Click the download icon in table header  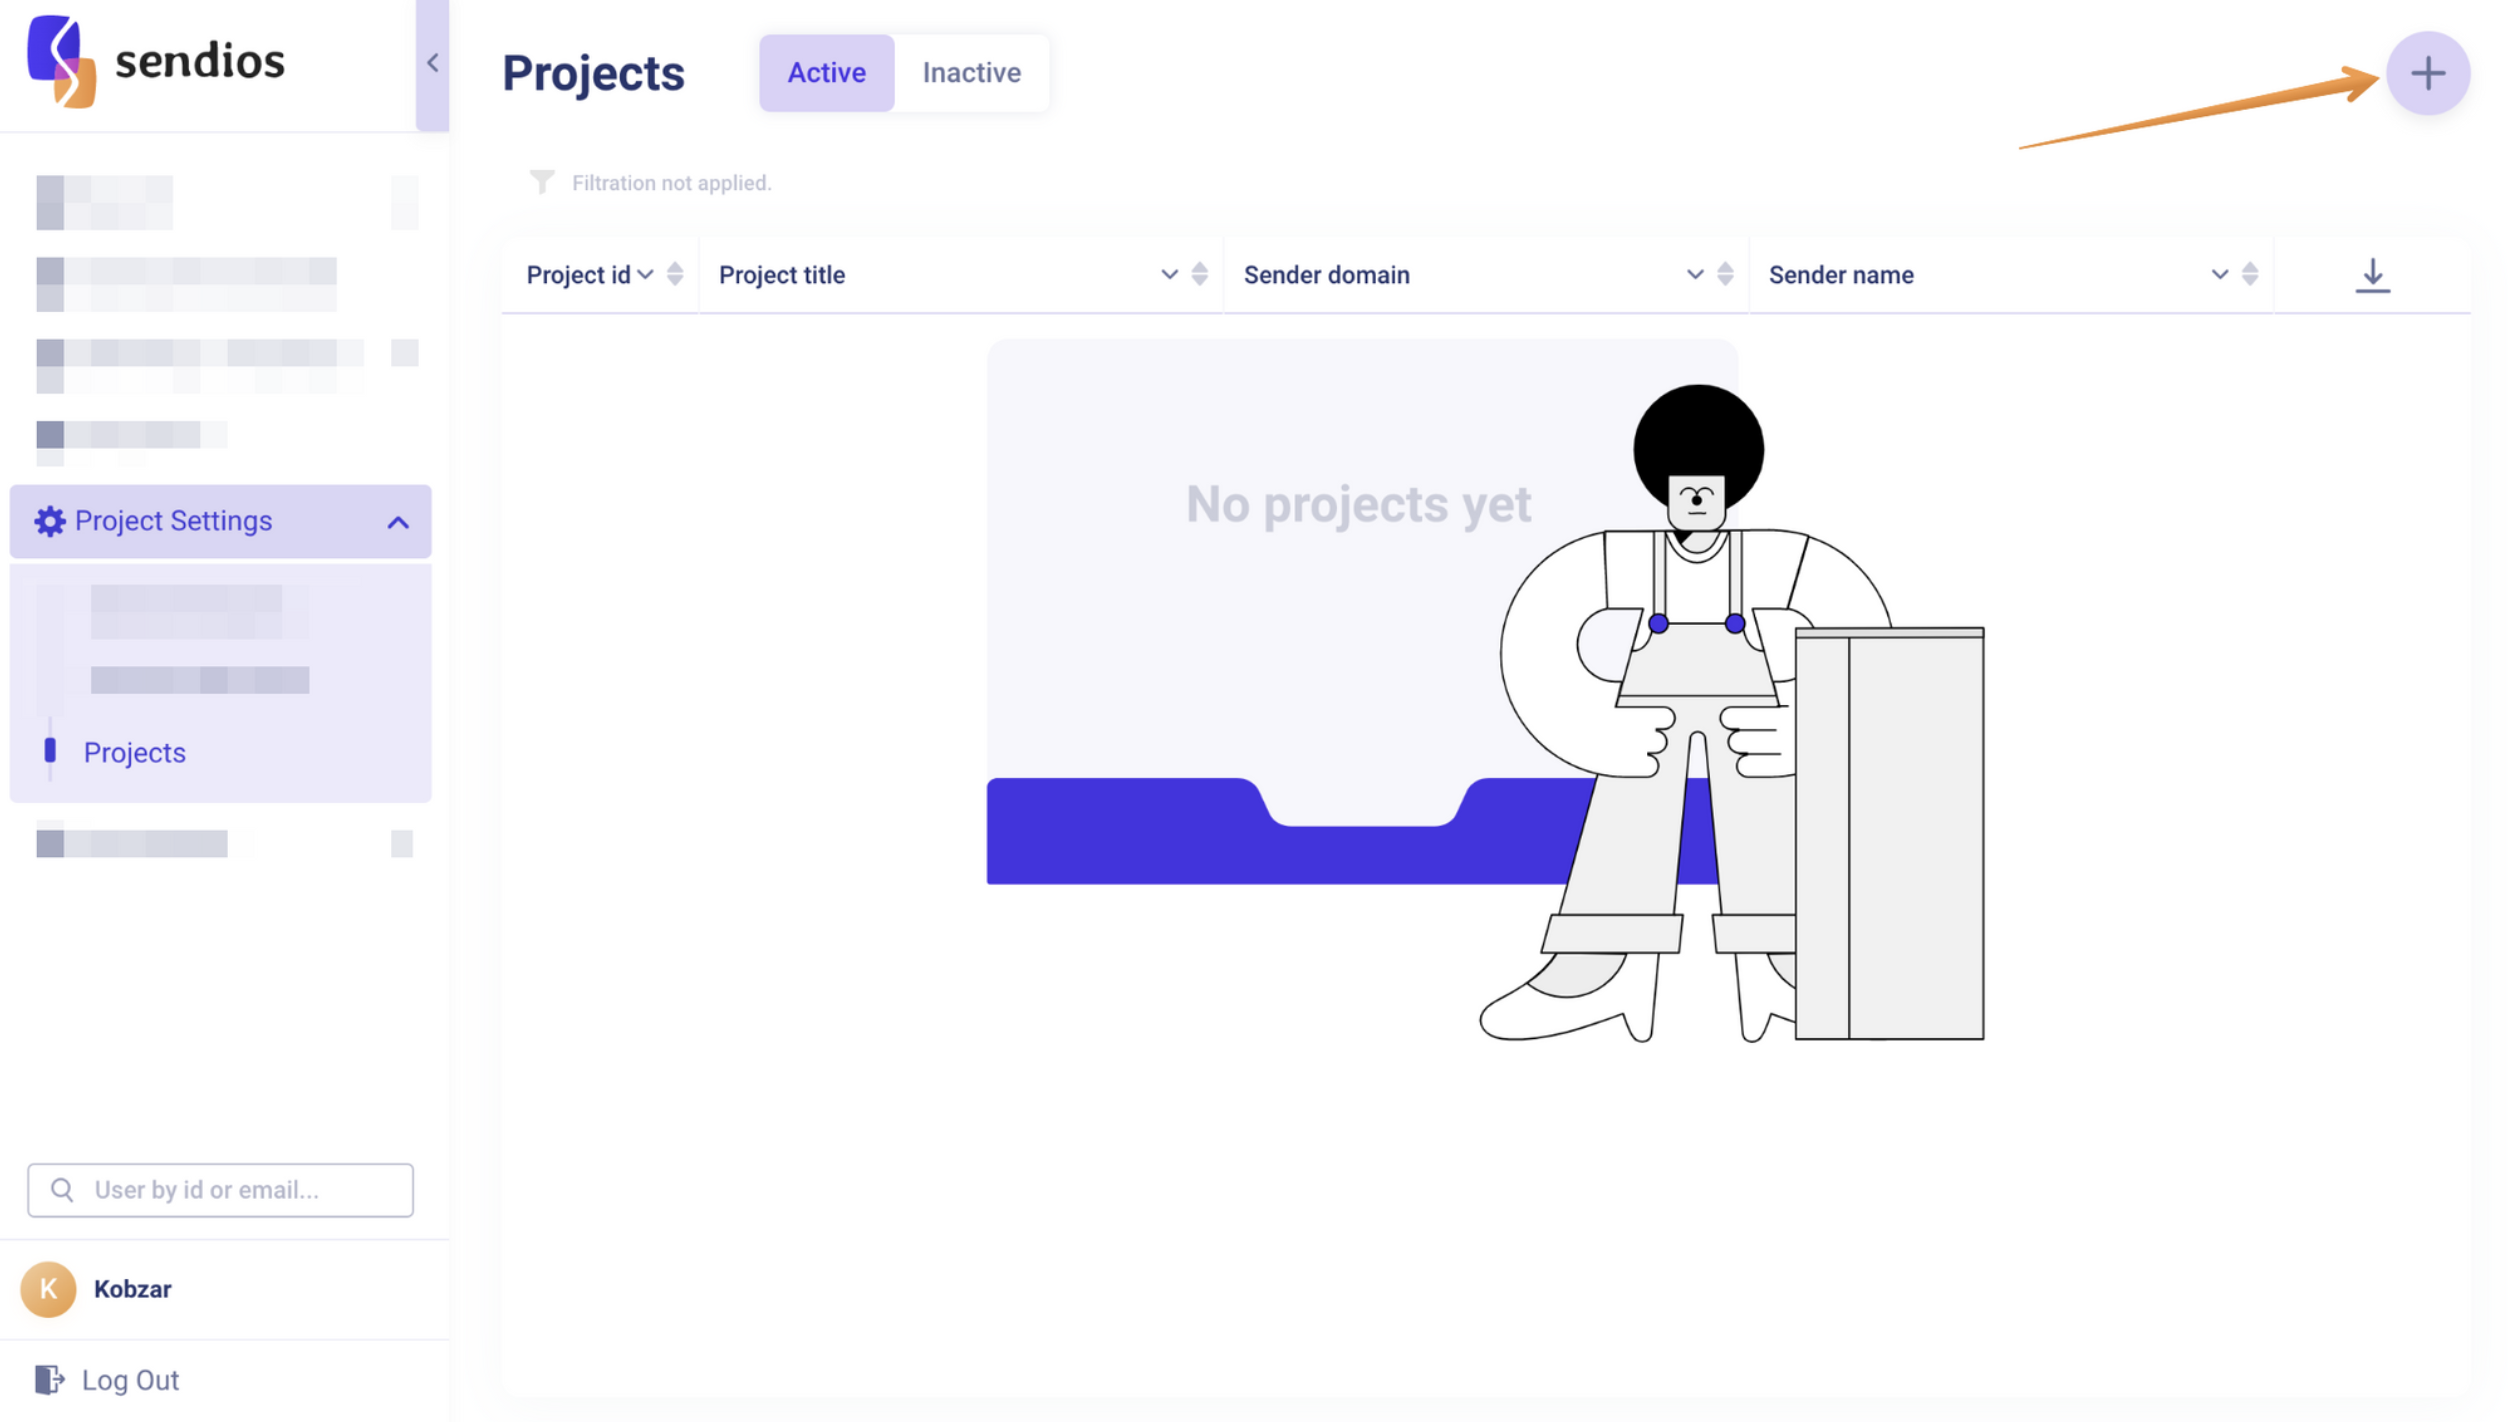coord(2371,275)
